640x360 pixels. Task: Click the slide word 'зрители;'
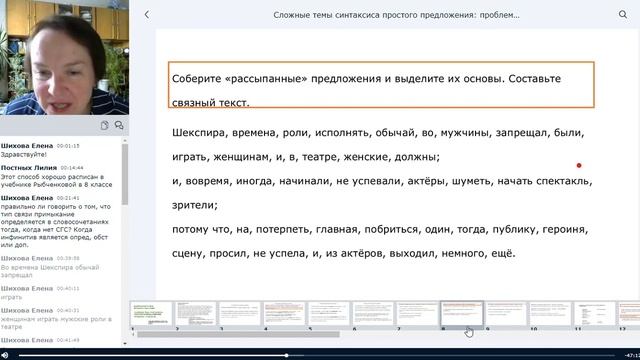(195, 205)
